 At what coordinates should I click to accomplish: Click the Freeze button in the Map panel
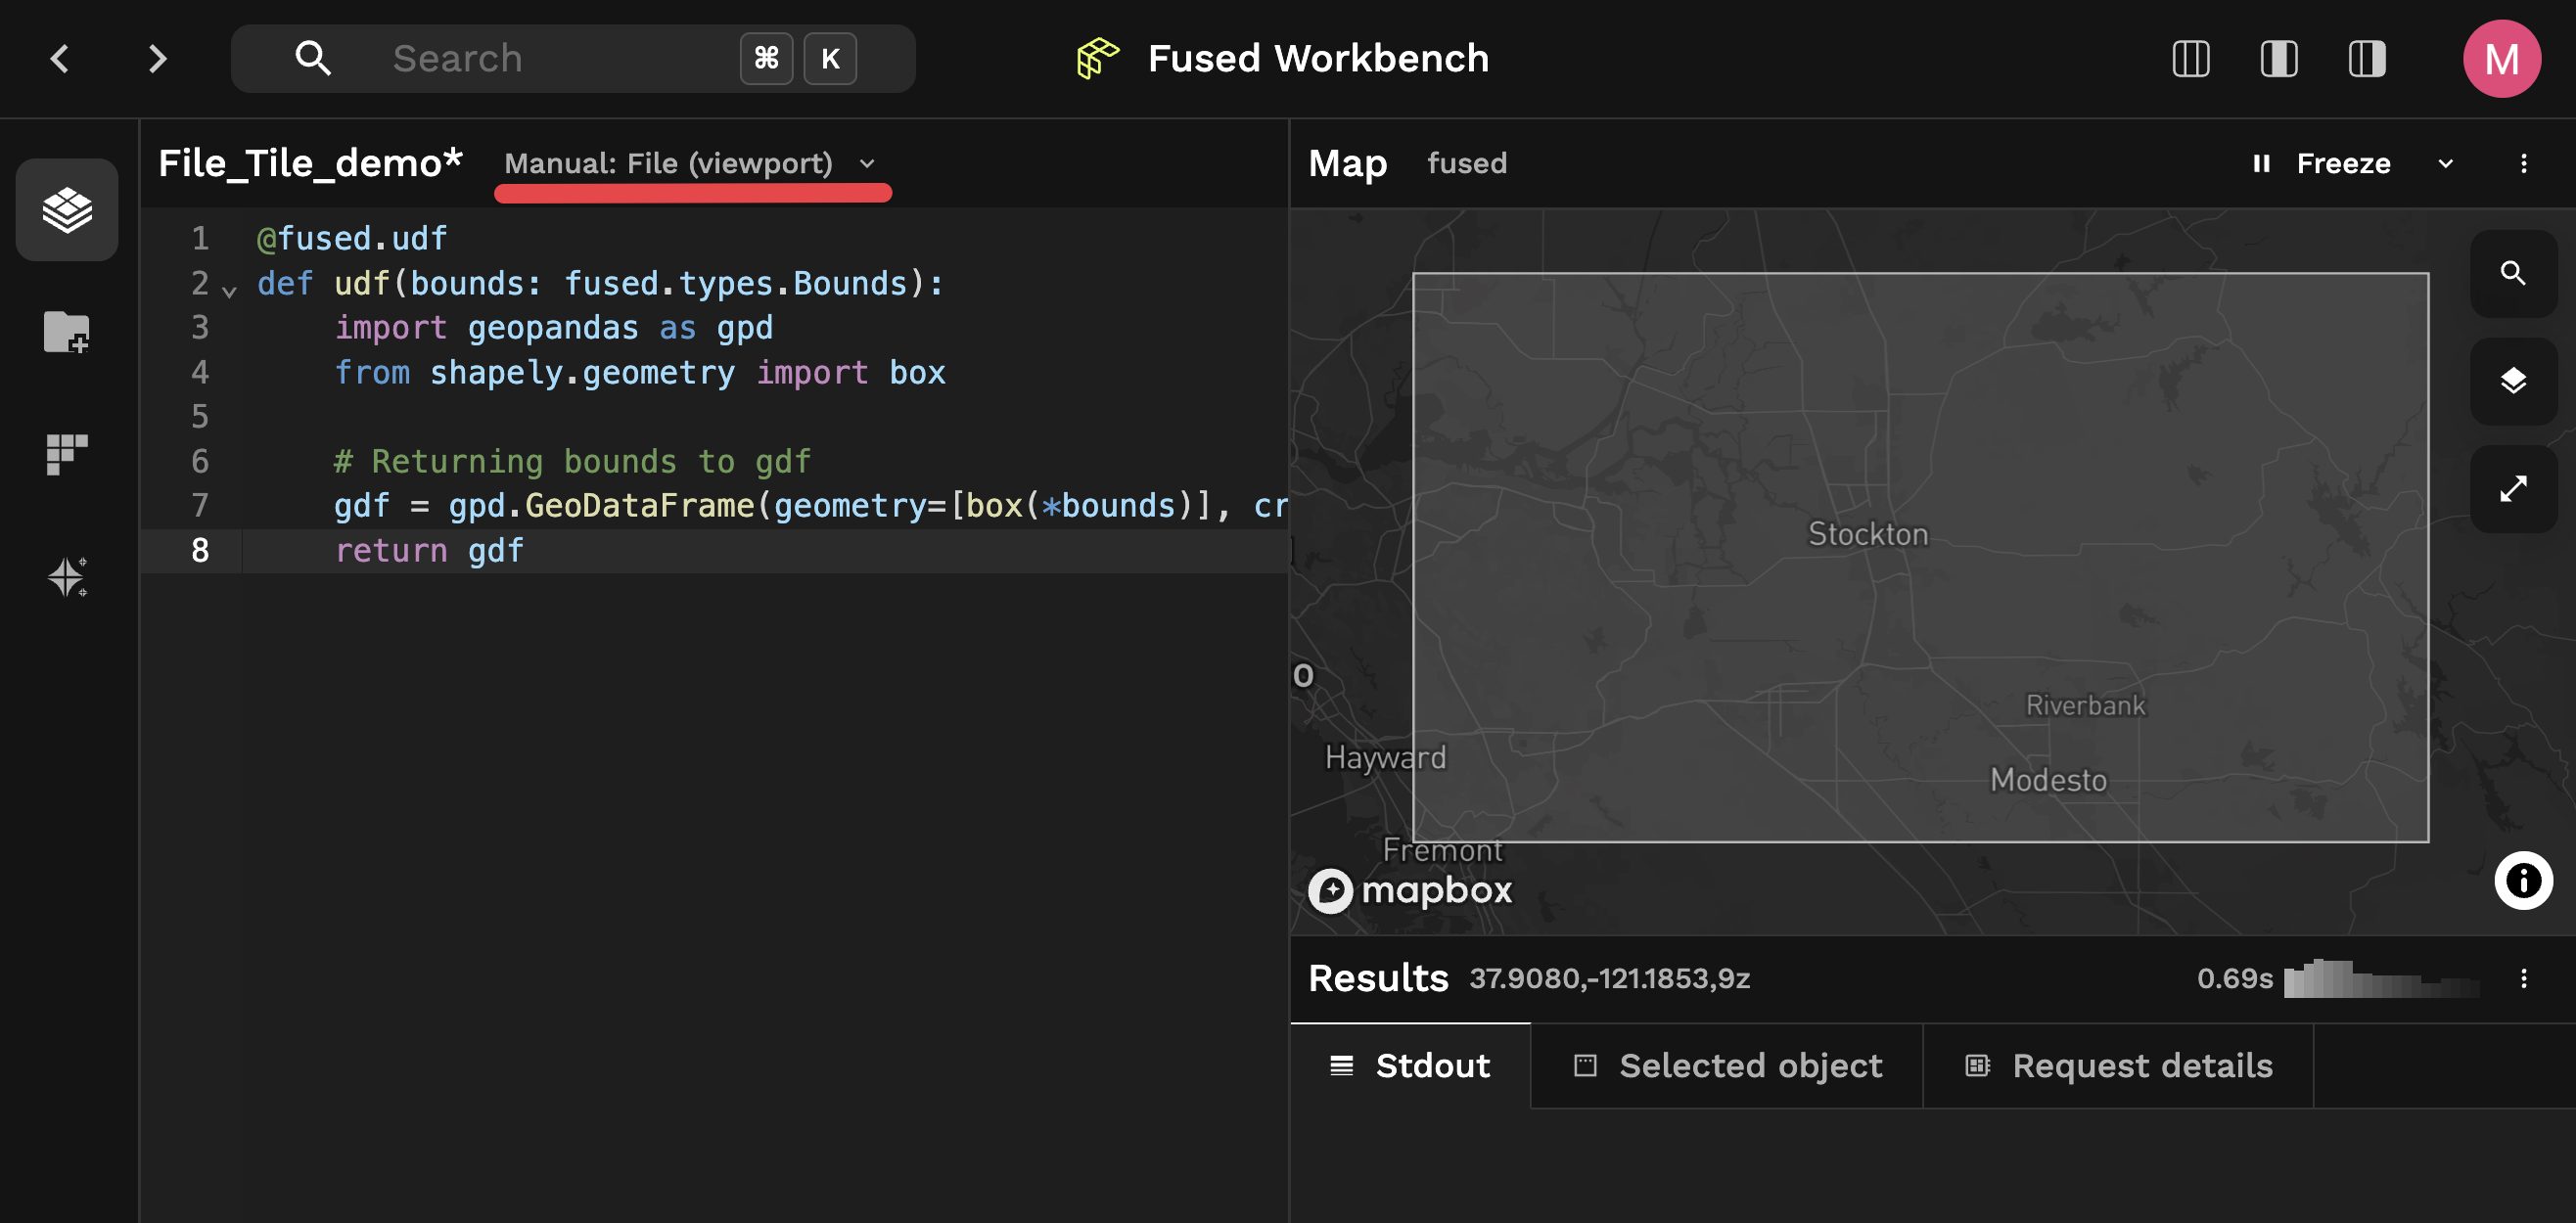2343,163
